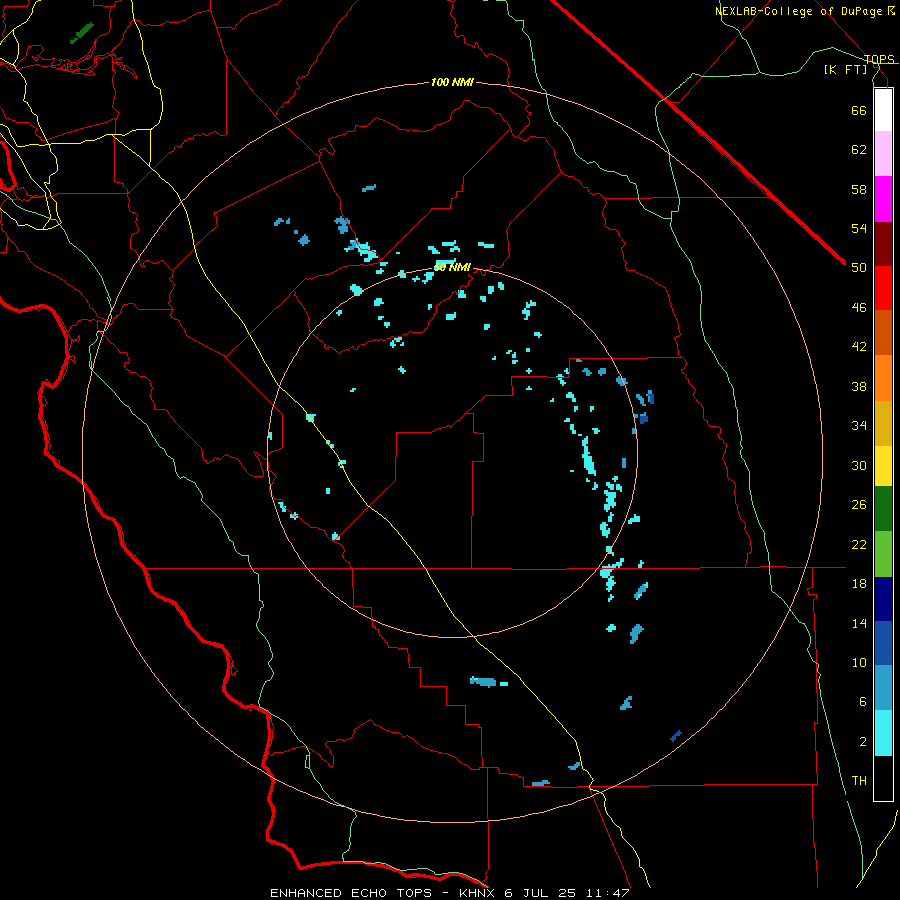Click the bright red 46-50 kft swatch
Screen dimensions: 900x900
click(883, 288)
